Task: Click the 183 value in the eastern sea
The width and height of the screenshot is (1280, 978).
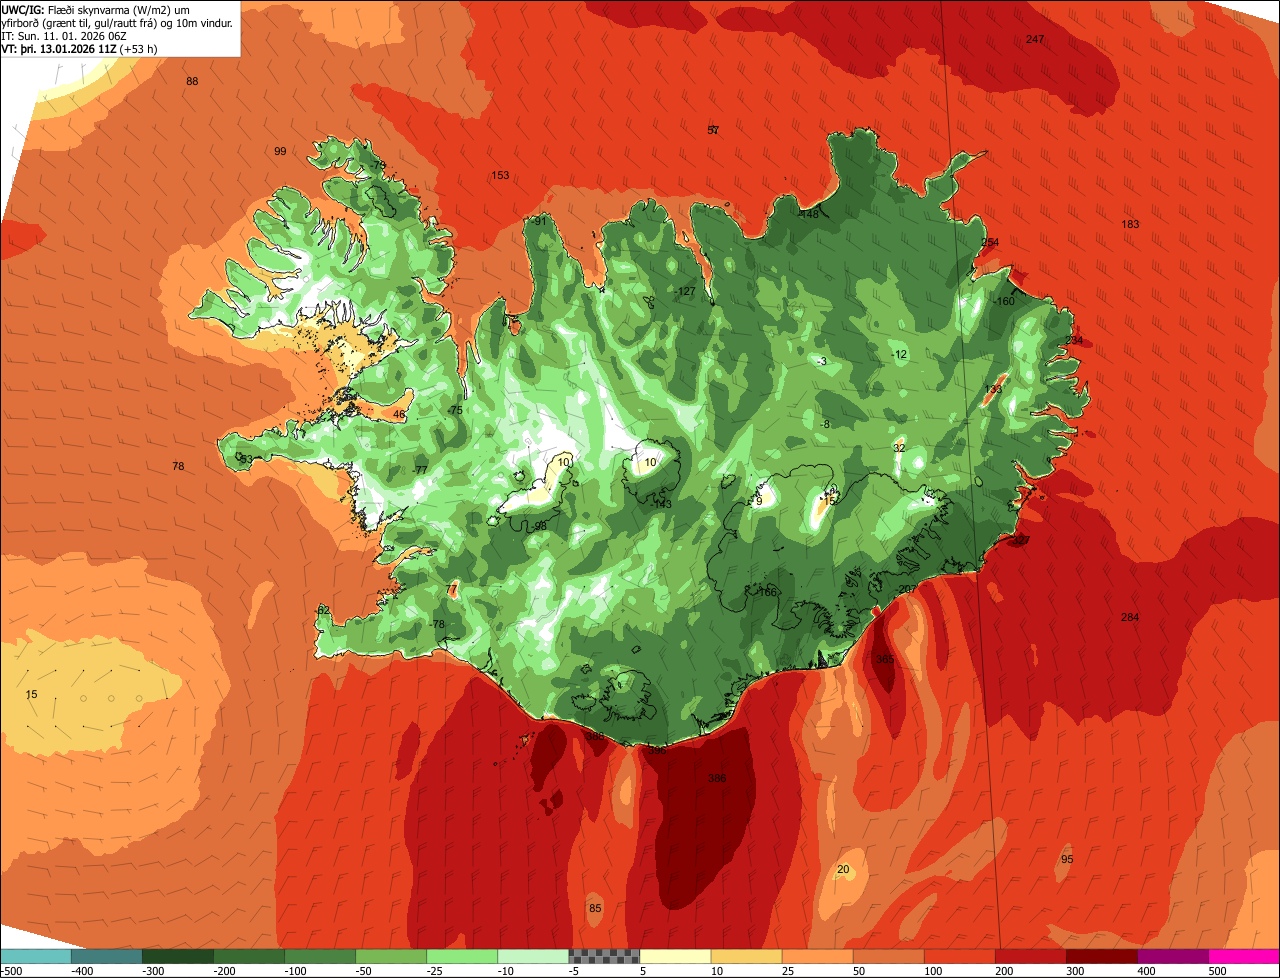Action: pyautogui.click(x=1130, y=224)
